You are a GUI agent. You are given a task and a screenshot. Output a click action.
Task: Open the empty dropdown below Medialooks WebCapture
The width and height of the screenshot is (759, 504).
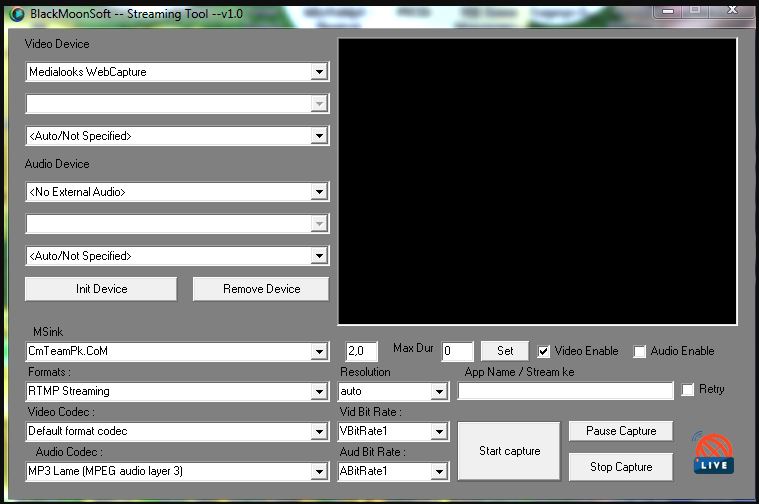[x=177, y=104]
